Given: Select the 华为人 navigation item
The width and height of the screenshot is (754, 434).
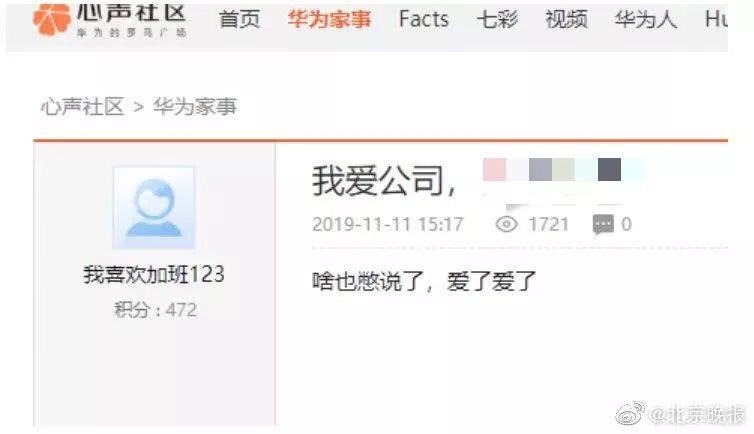Looking at the screenshot, I should click(x=645, y=20).
